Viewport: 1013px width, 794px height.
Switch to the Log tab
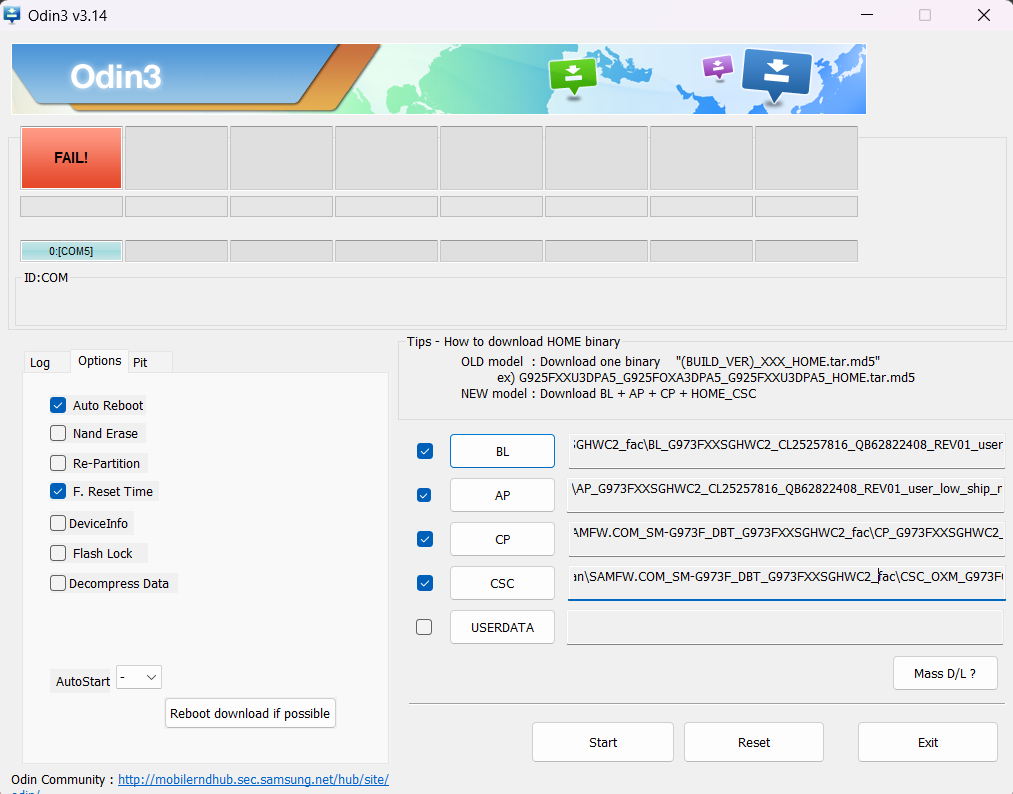coord(40,363)
